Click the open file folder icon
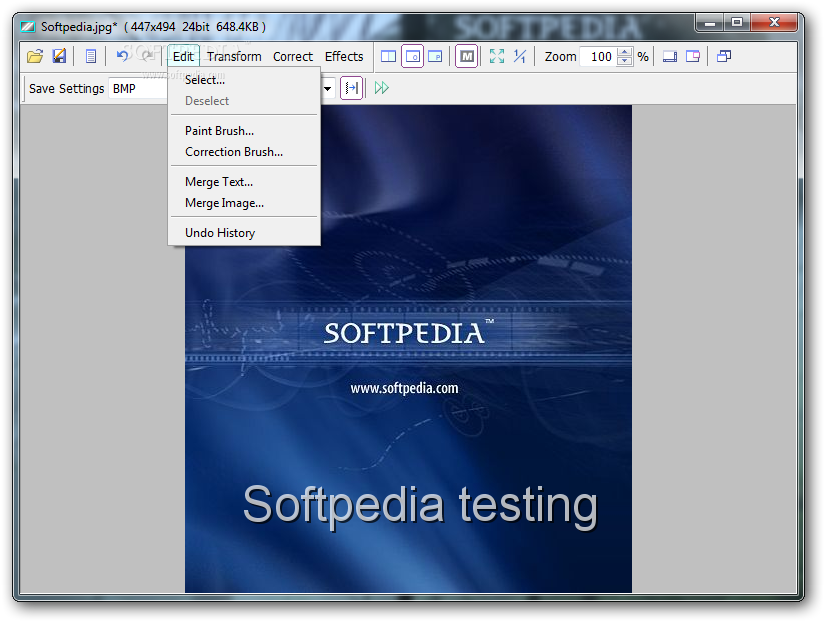825x622 pixels. click(x=35, y=56)
